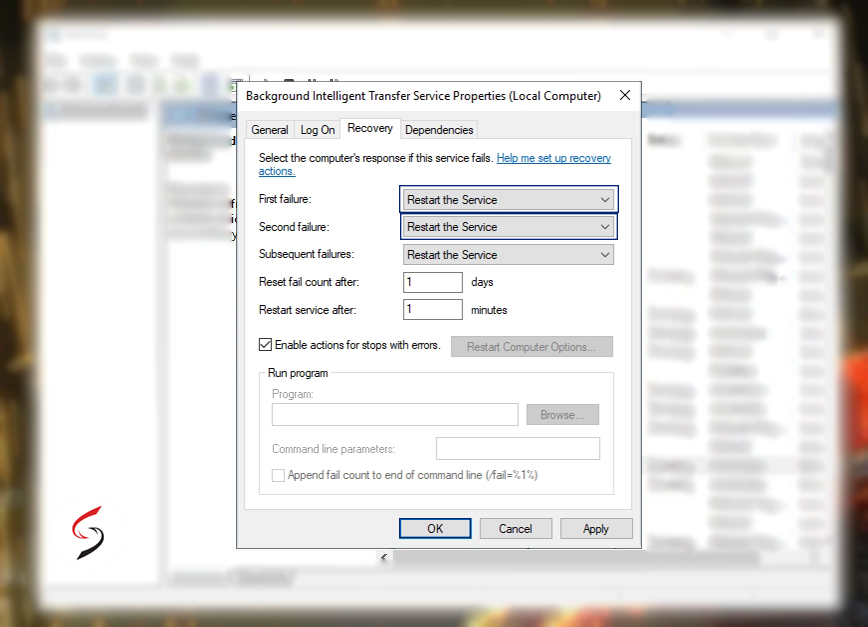Expand the Second failure dropdown
This screenshot has width=868, height=627.
coord(508,227)
